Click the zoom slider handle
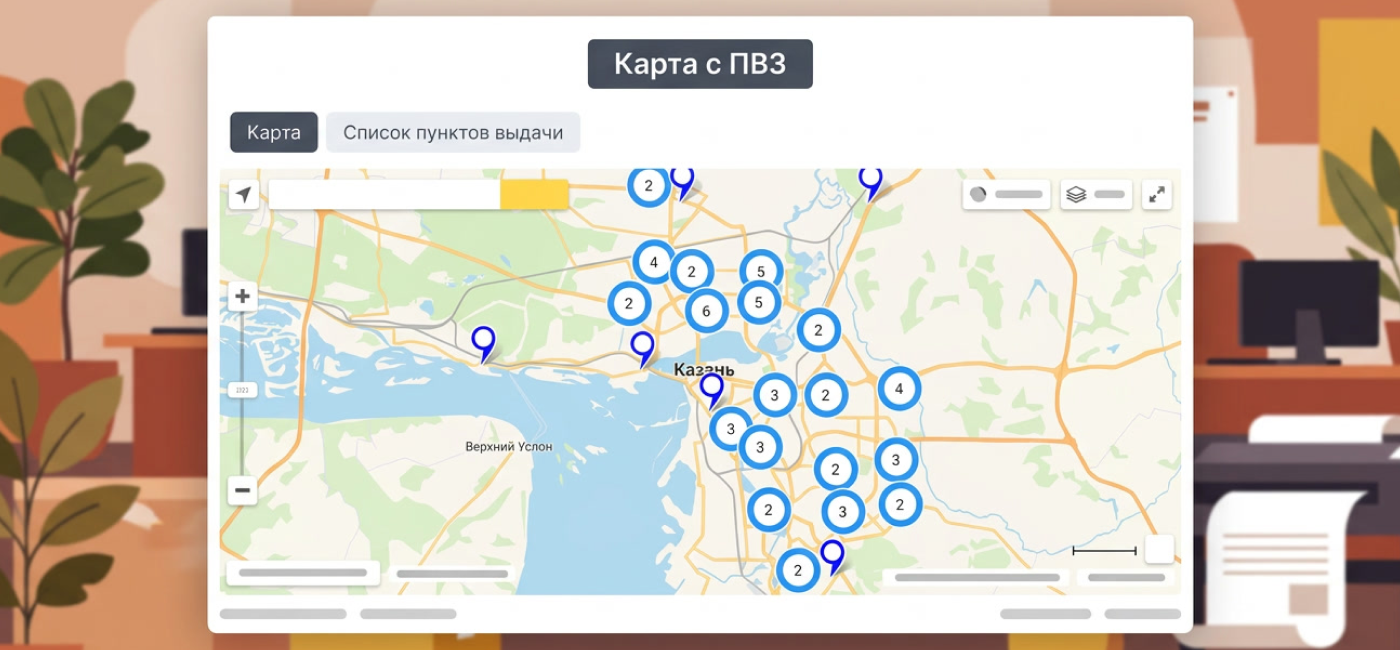The width and height of the screenshot is (1400, 650). [x=242, y=390]
